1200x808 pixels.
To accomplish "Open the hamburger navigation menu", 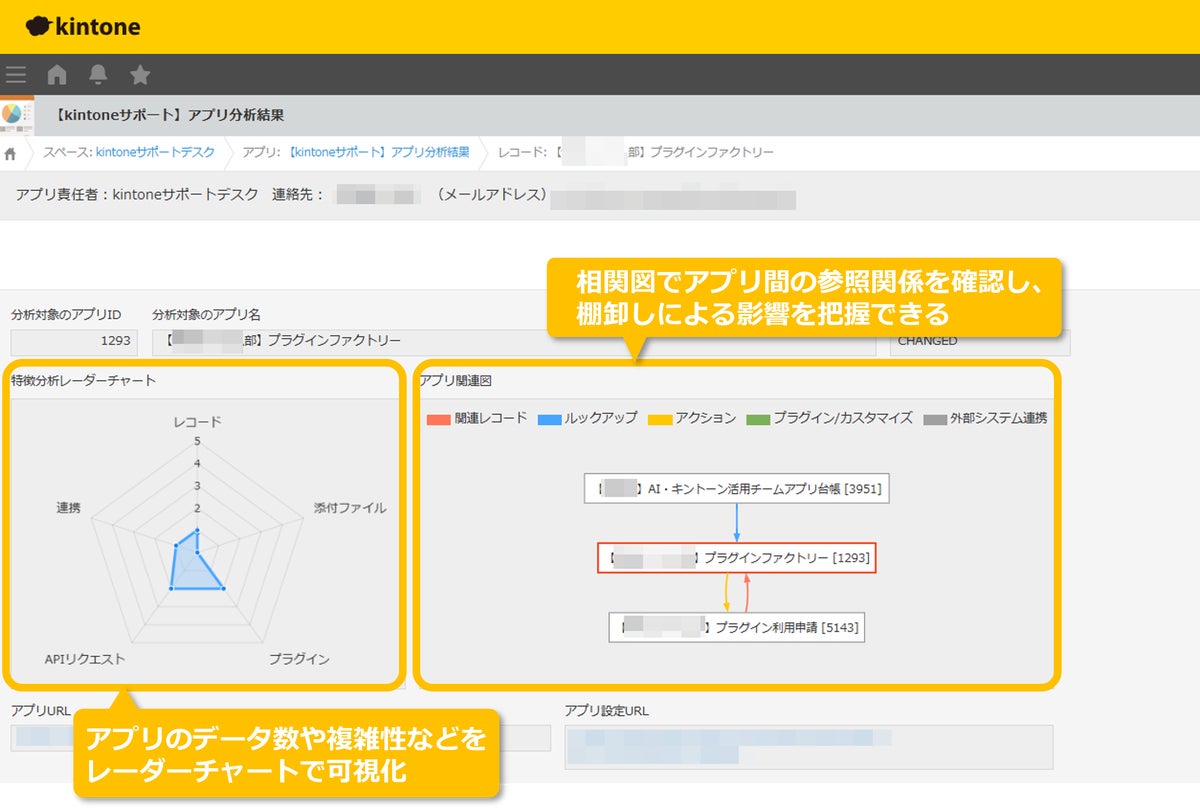I will 16,75.
